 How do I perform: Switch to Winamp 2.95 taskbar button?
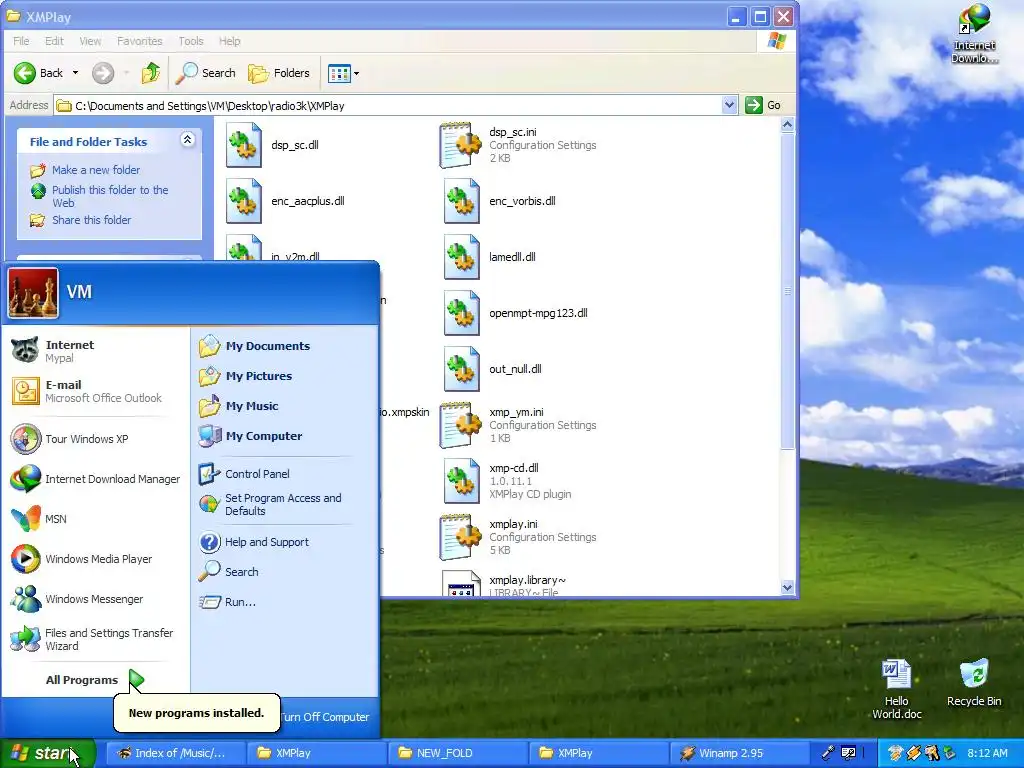739,753
